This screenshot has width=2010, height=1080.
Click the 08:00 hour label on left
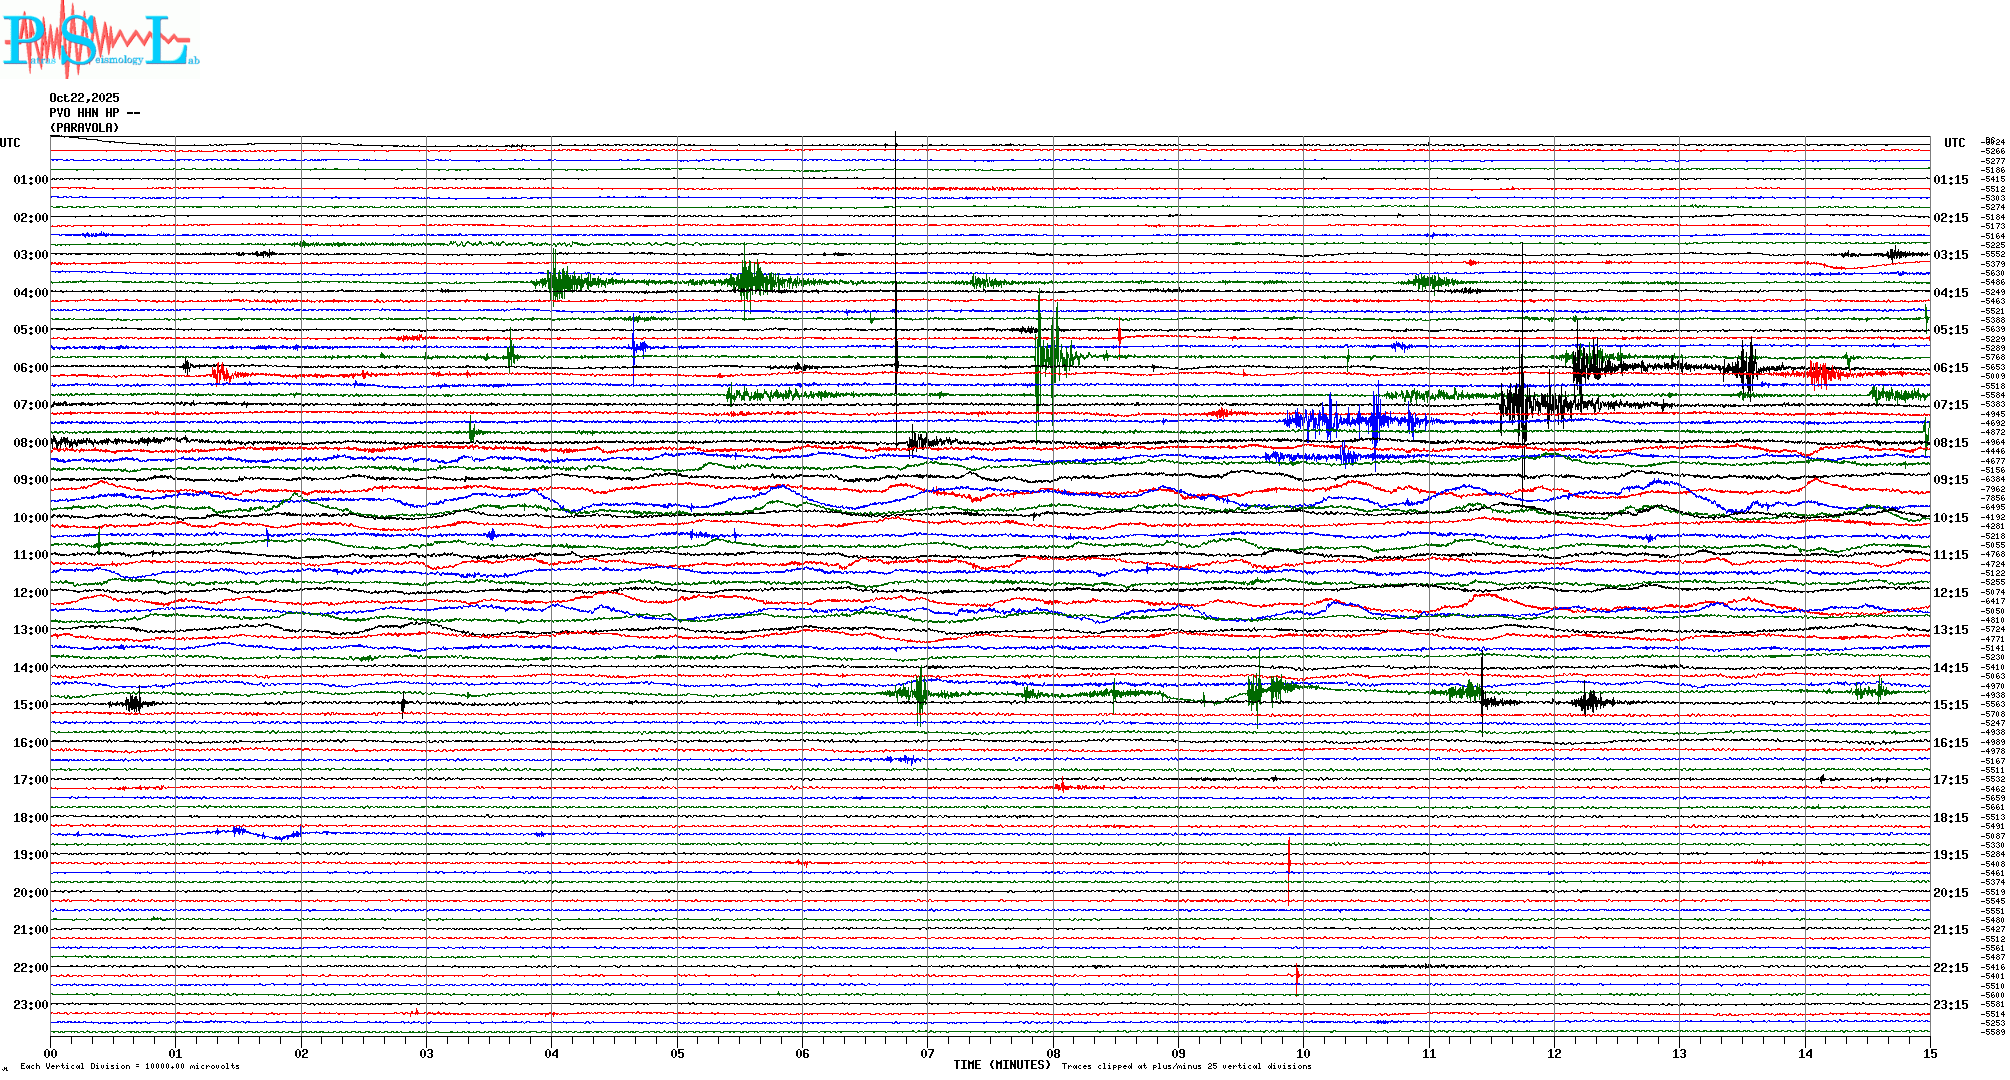(30, 443)
